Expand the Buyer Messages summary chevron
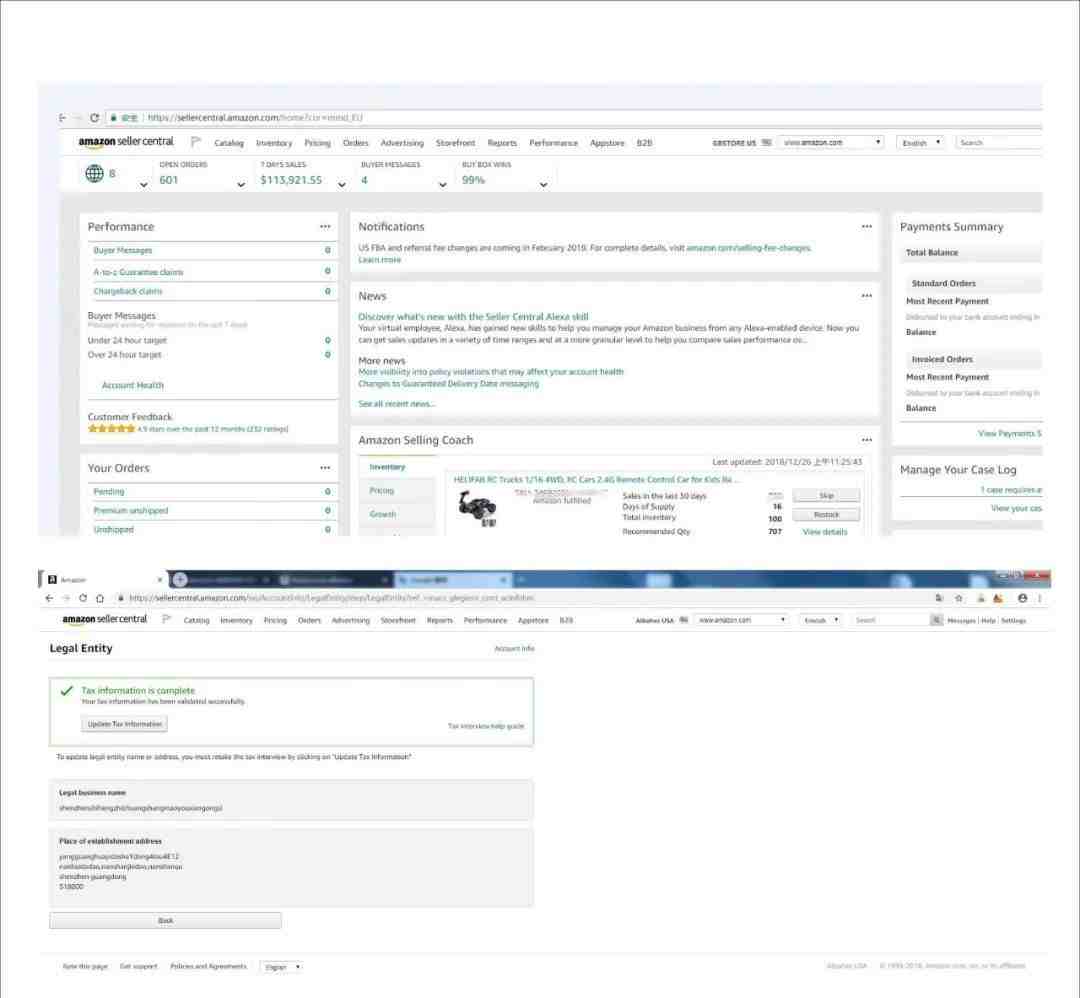Screen dimensions: 1080x998 click(442, 185)
